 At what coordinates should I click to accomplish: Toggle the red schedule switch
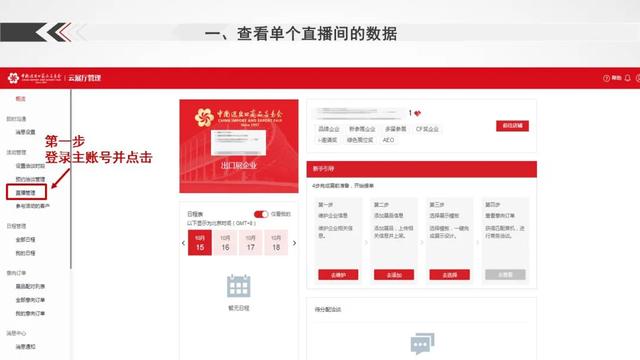(x=261, y=214)
